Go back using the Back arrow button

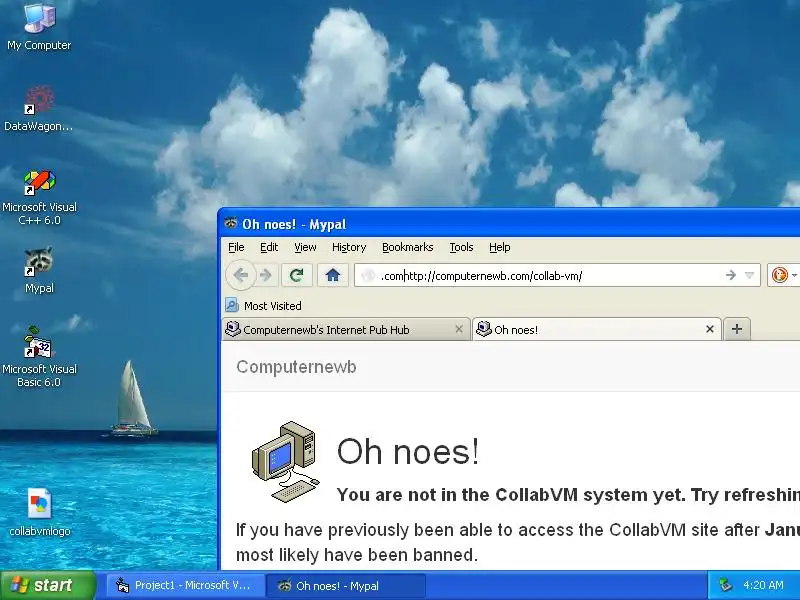click(x=241, y=276)
